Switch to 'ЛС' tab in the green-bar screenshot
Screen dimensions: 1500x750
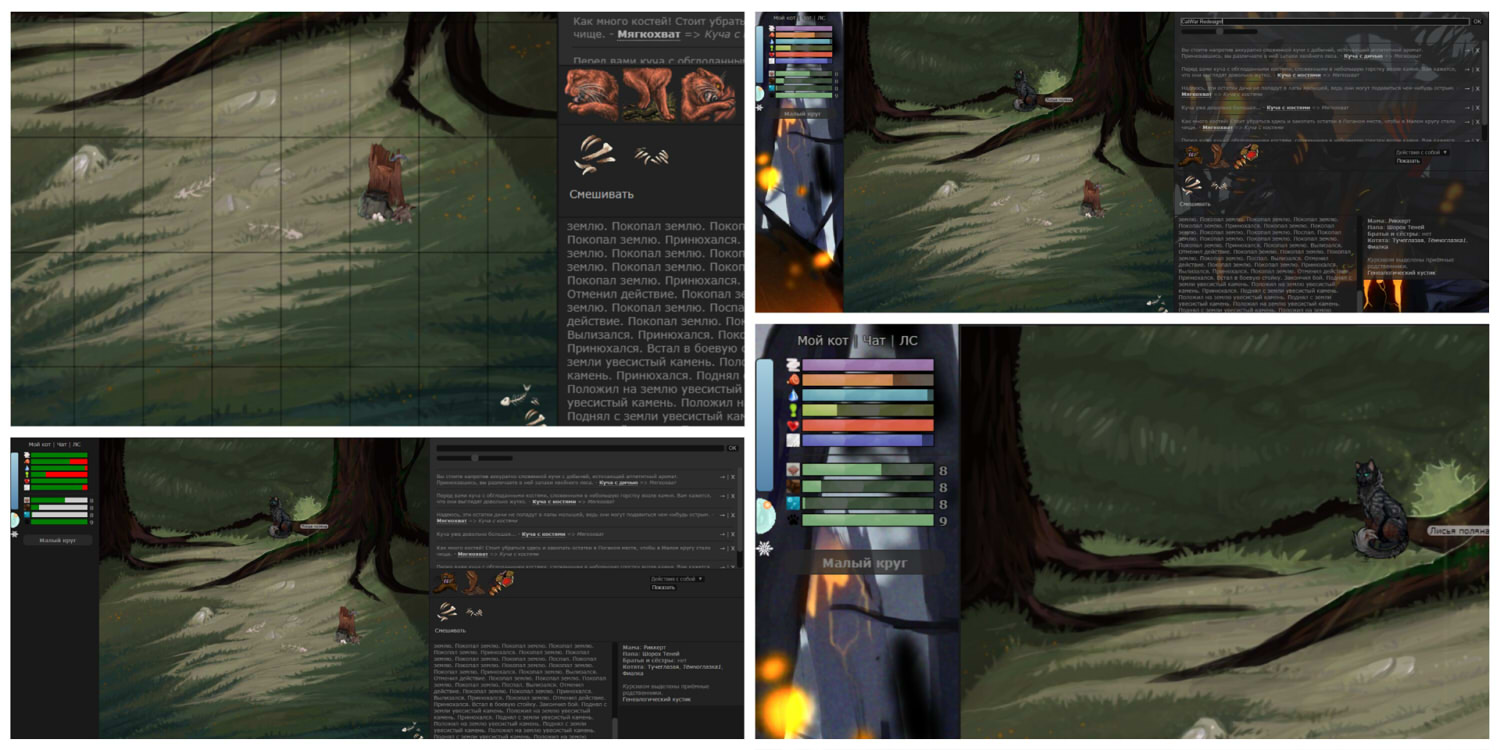(76, 445)
